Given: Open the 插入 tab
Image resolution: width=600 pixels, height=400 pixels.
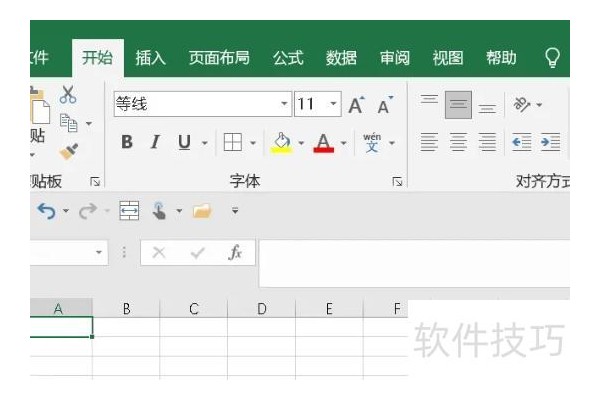Looking at the screenshot, I should 150,58.
